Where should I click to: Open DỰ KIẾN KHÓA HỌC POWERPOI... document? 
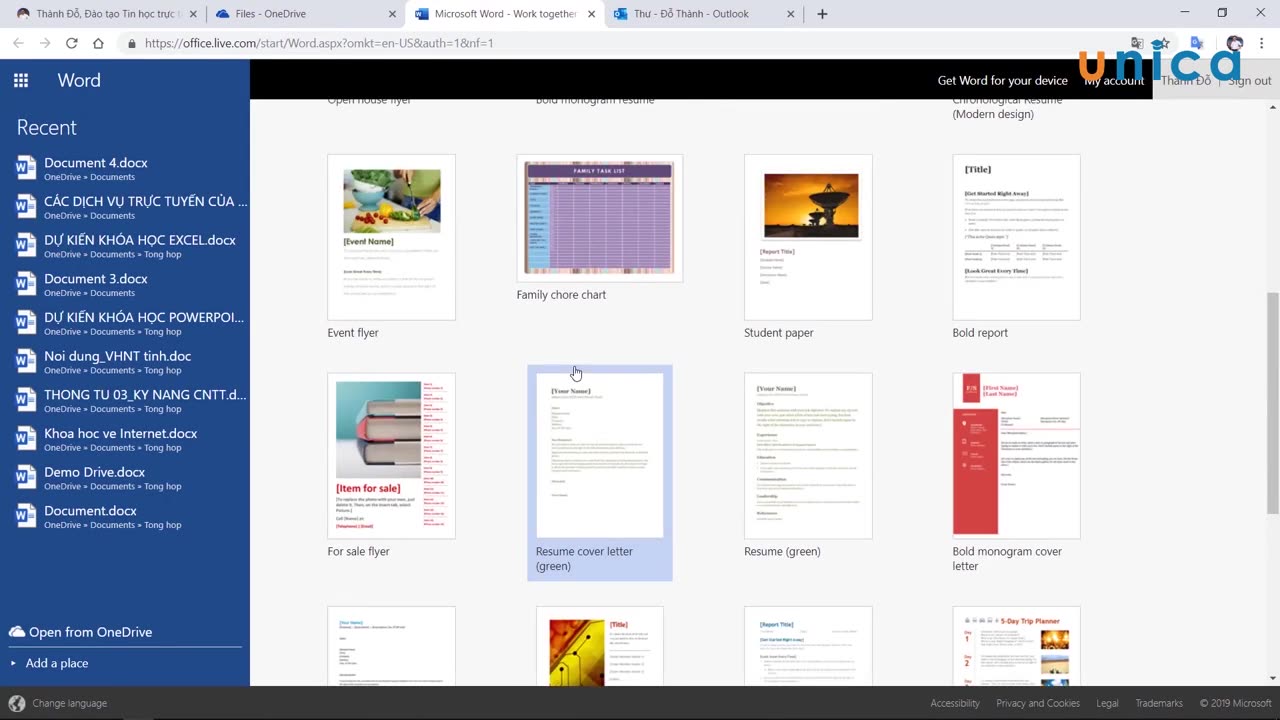pos(125,323)
